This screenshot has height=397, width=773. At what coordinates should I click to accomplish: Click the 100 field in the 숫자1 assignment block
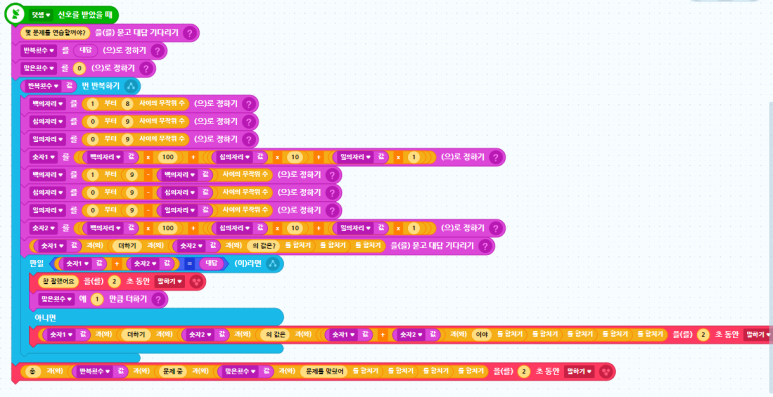pyautogui.click(x=168, y=157)
